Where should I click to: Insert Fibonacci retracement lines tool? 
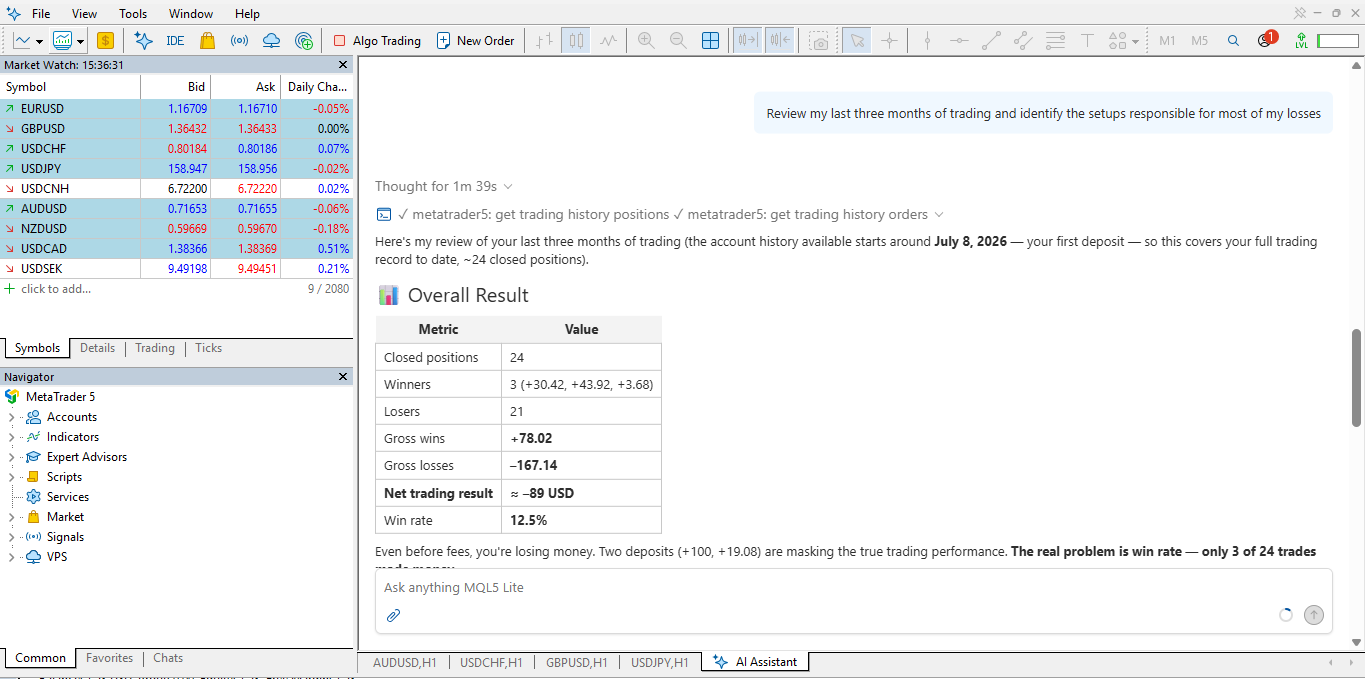coord(1055,41)
